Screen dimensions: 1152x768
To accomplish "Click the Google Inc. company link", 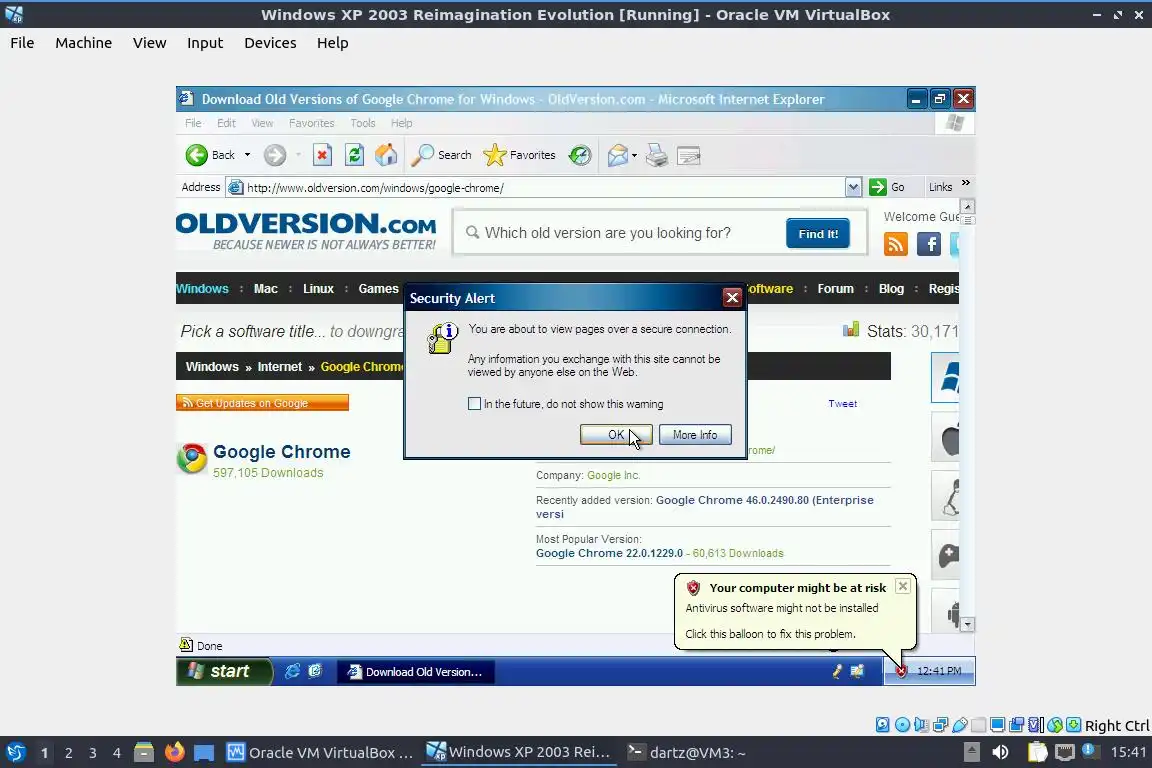I will tap(613, 475).
